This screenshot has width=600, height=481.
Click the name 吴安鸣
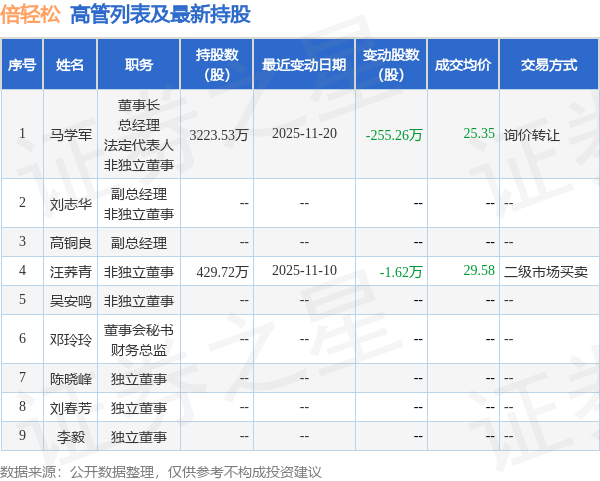[x=71, y=301]
